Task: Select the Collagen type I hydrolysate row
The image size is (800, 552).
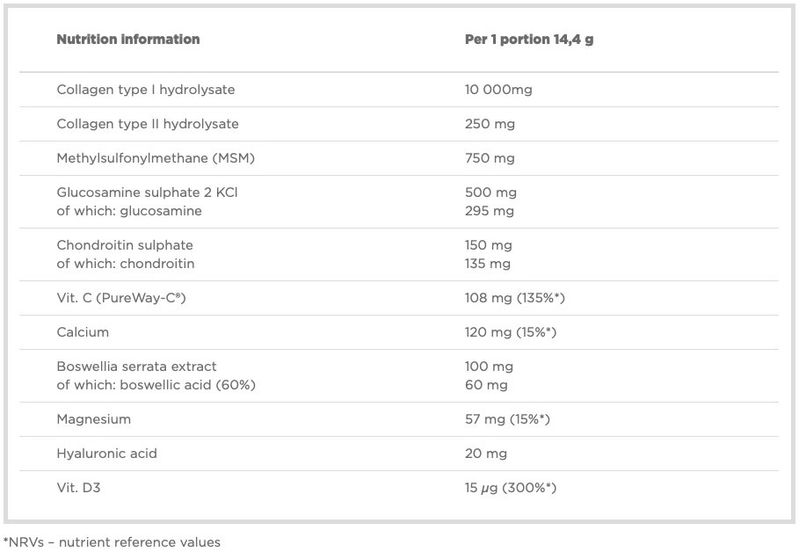Action: click(x=399, y=90)
